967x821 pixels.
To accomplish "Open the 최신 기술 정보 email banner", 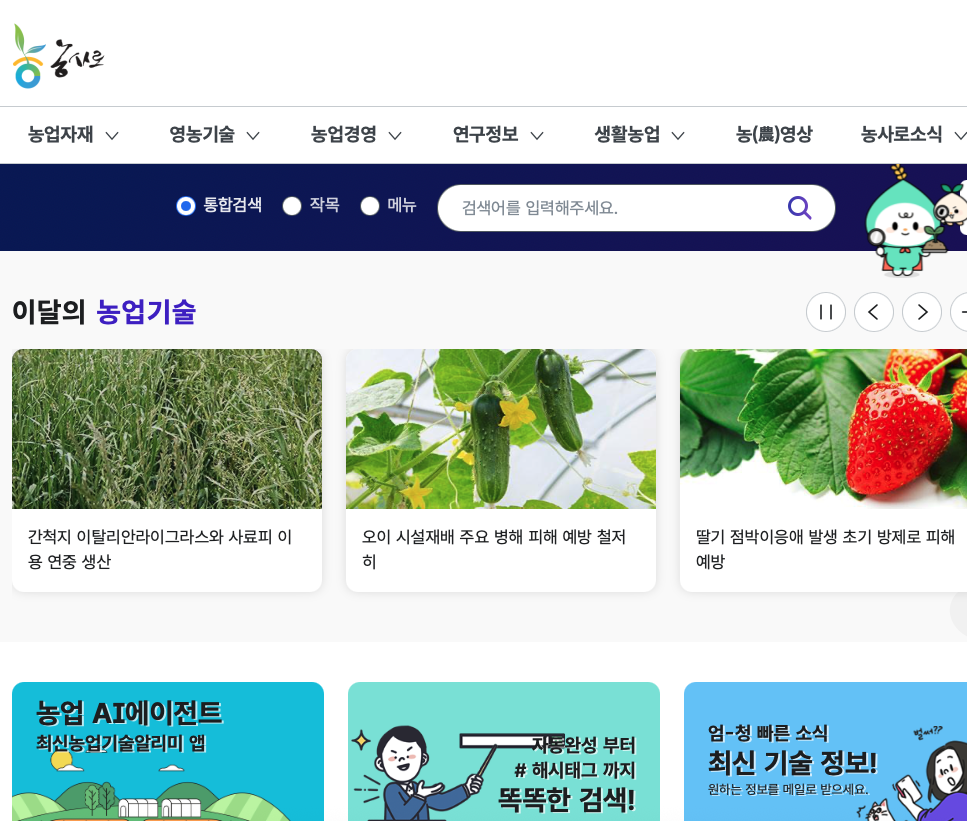I will 825,751.
